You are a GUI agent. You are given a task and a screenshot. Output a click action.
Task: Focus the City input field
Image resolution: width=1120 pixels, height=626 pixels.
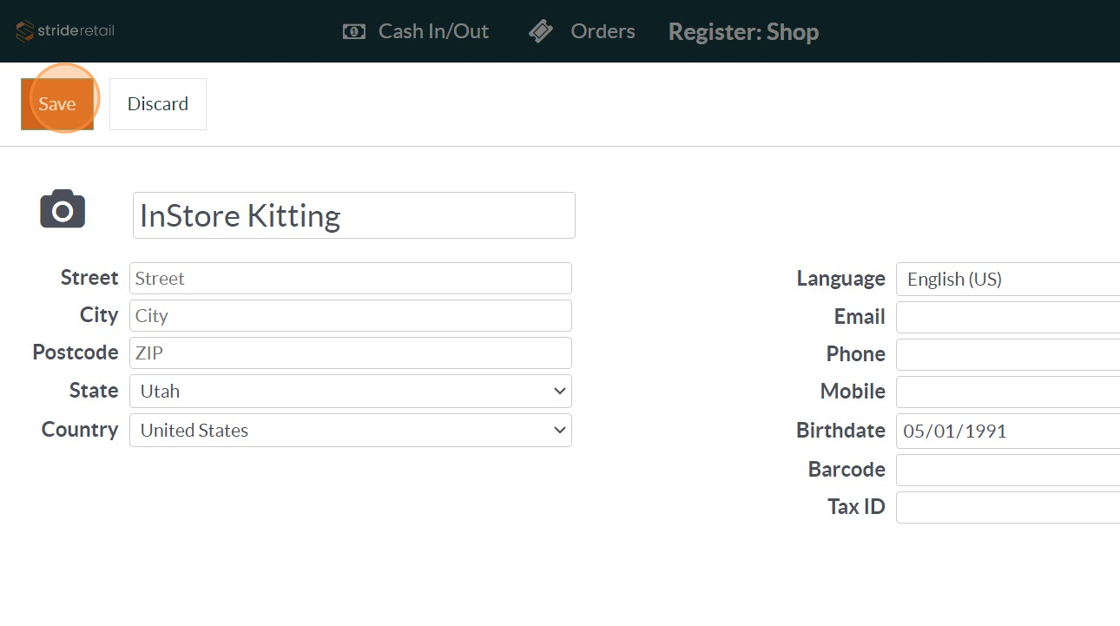[x=351, y=315]
